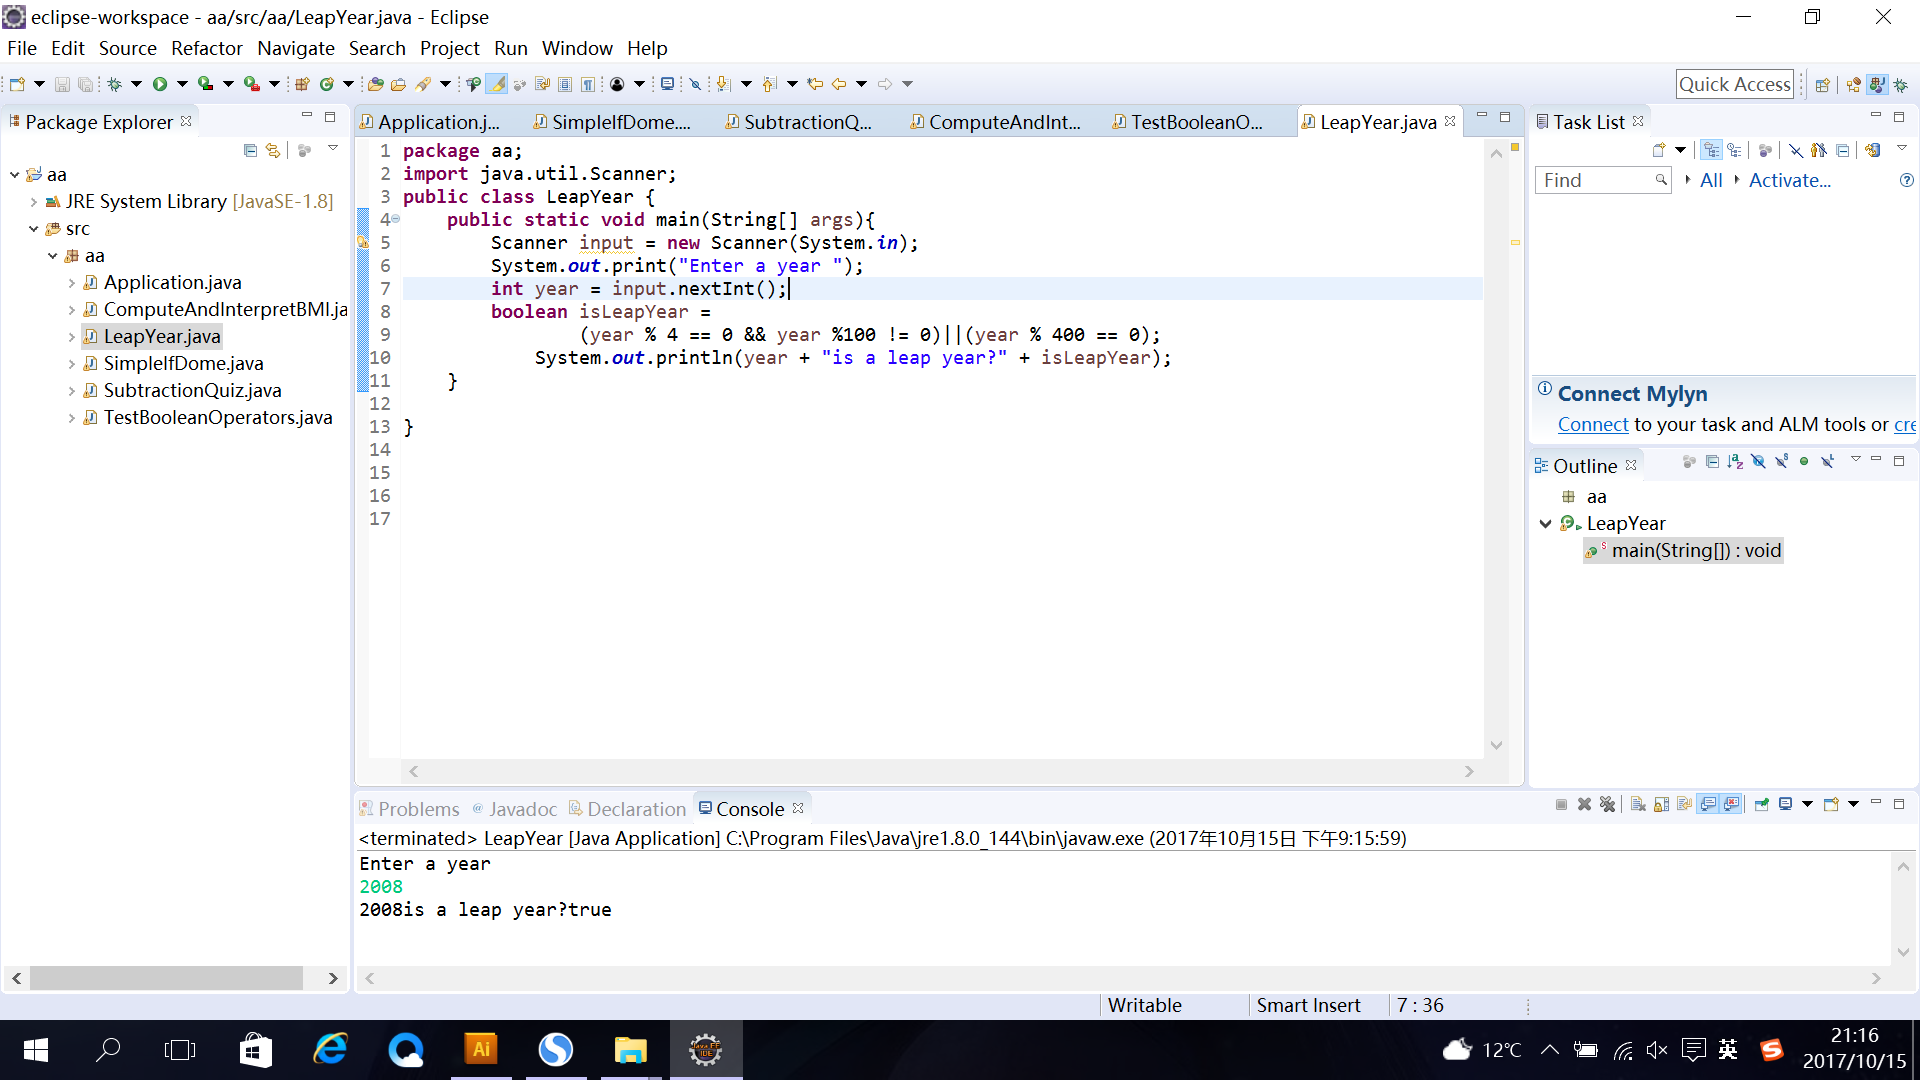Open the Window menu
The width and height of the screenshot is (1920, 1080).
pos(577,48)
